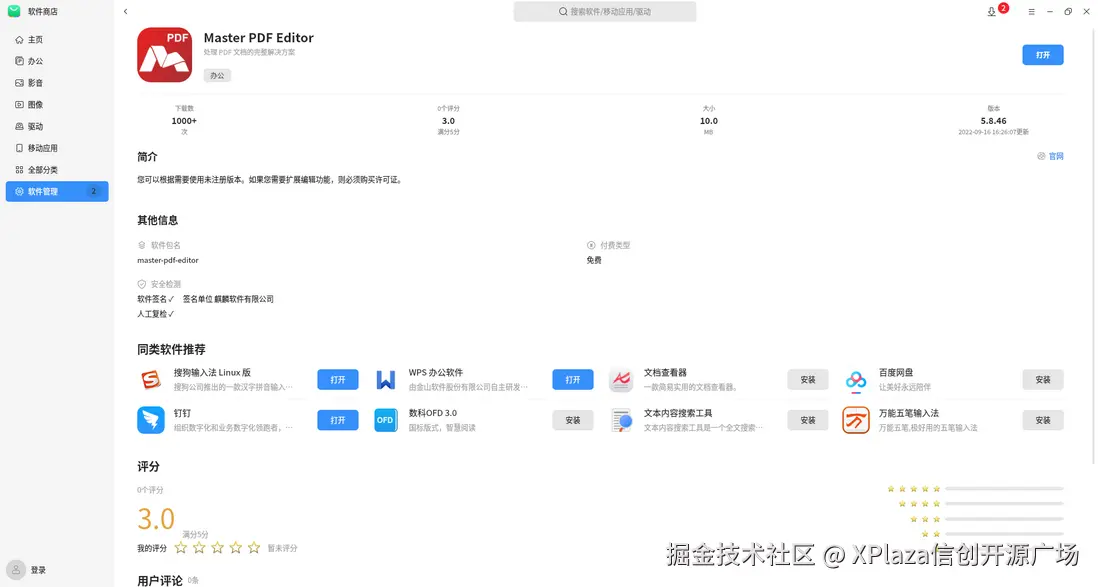The image size is (1098, 587).
Task: Open the 驱动 category in sidebar
Action: (x=57, y=127)
